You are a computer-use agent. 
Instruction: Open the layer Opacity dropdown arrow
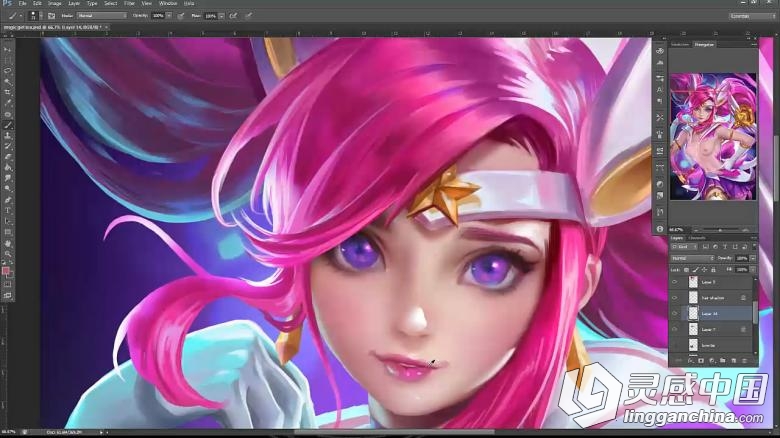point(753,258)
